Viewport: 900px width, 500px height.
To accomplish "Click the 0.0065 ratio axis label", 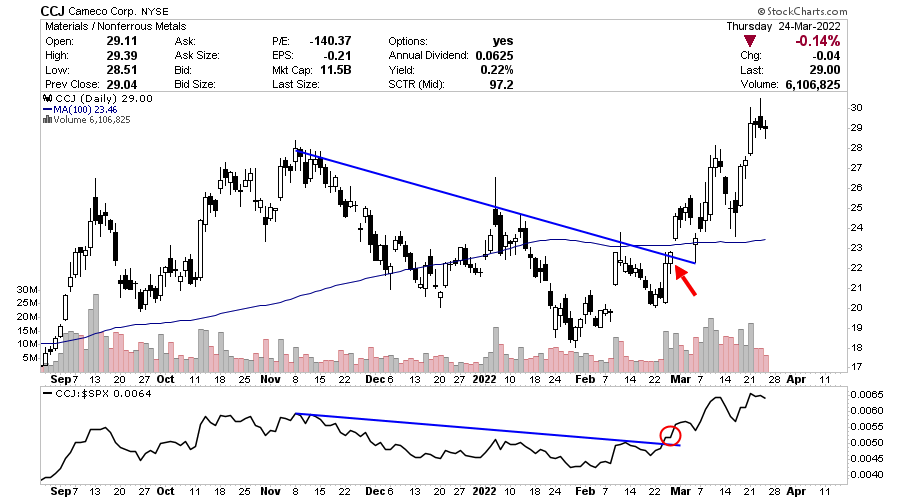I will click(x=867, y=395).
